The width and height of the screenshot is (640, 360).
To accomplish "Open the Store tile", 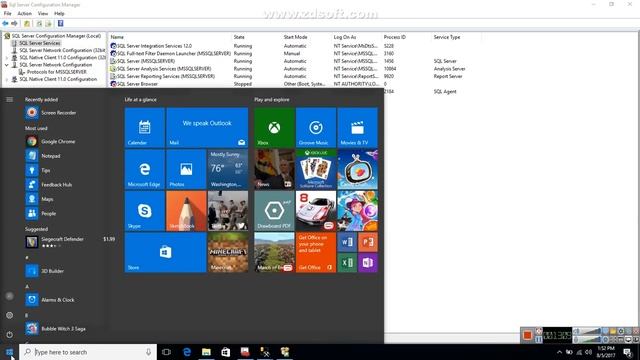I will (x=165, y=252).
